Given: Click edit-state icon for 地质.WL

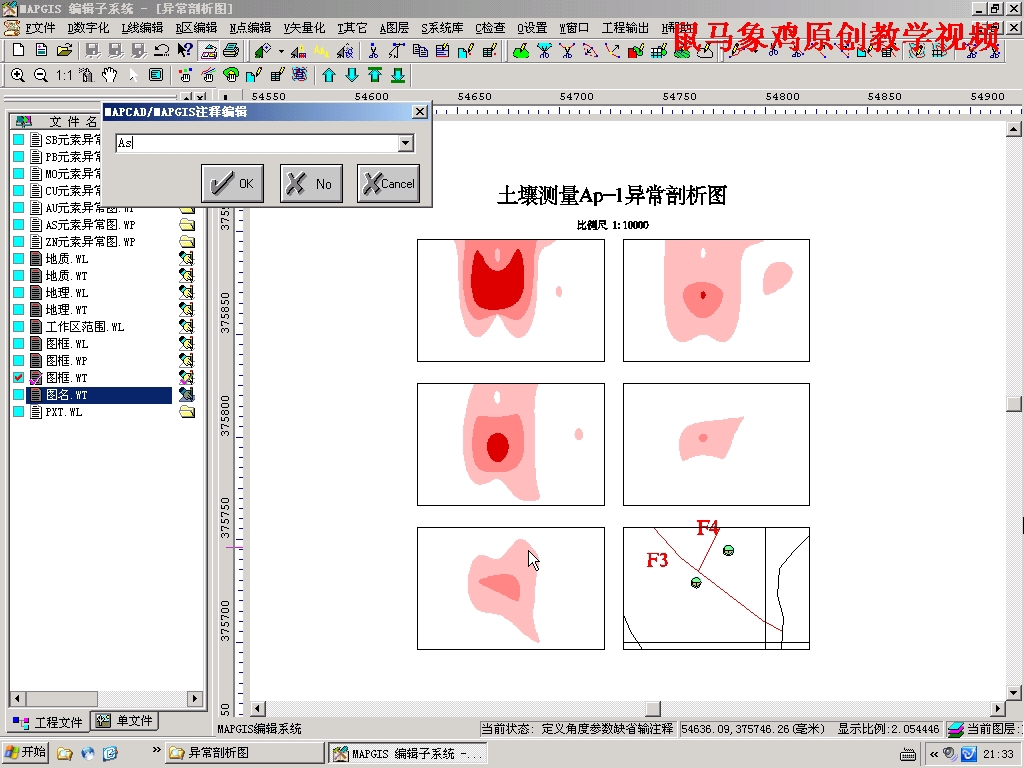Looking at the screenshot, I should (187, 259).
